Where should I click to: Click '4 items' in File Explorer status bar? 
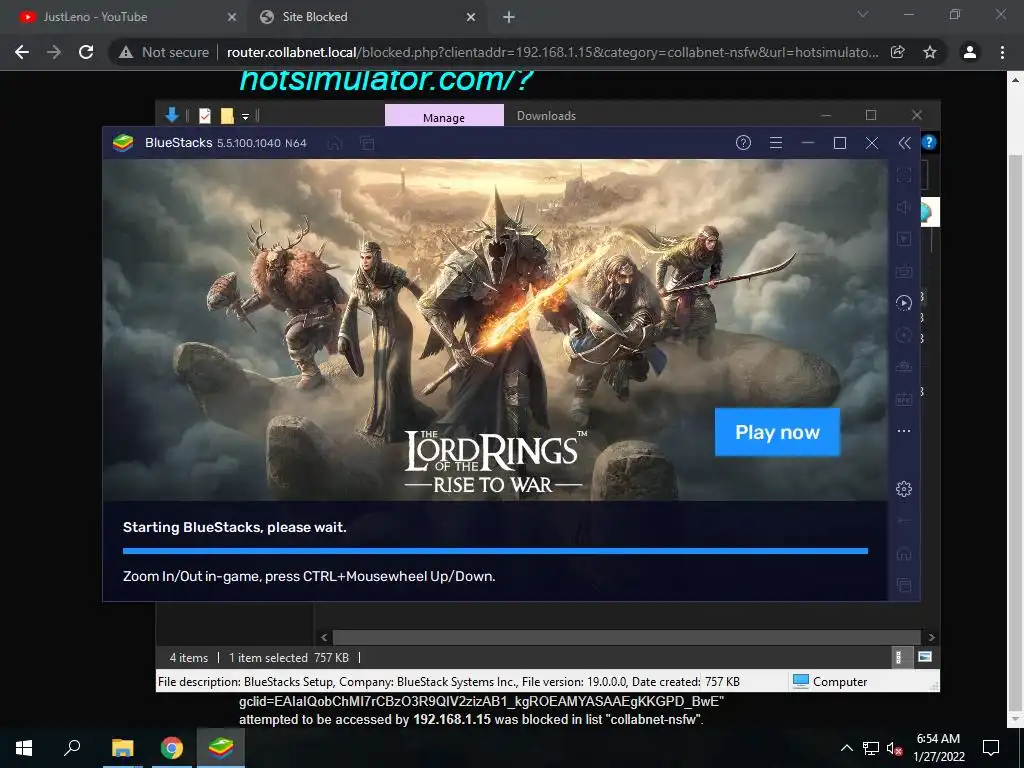[x=189, y=658]
